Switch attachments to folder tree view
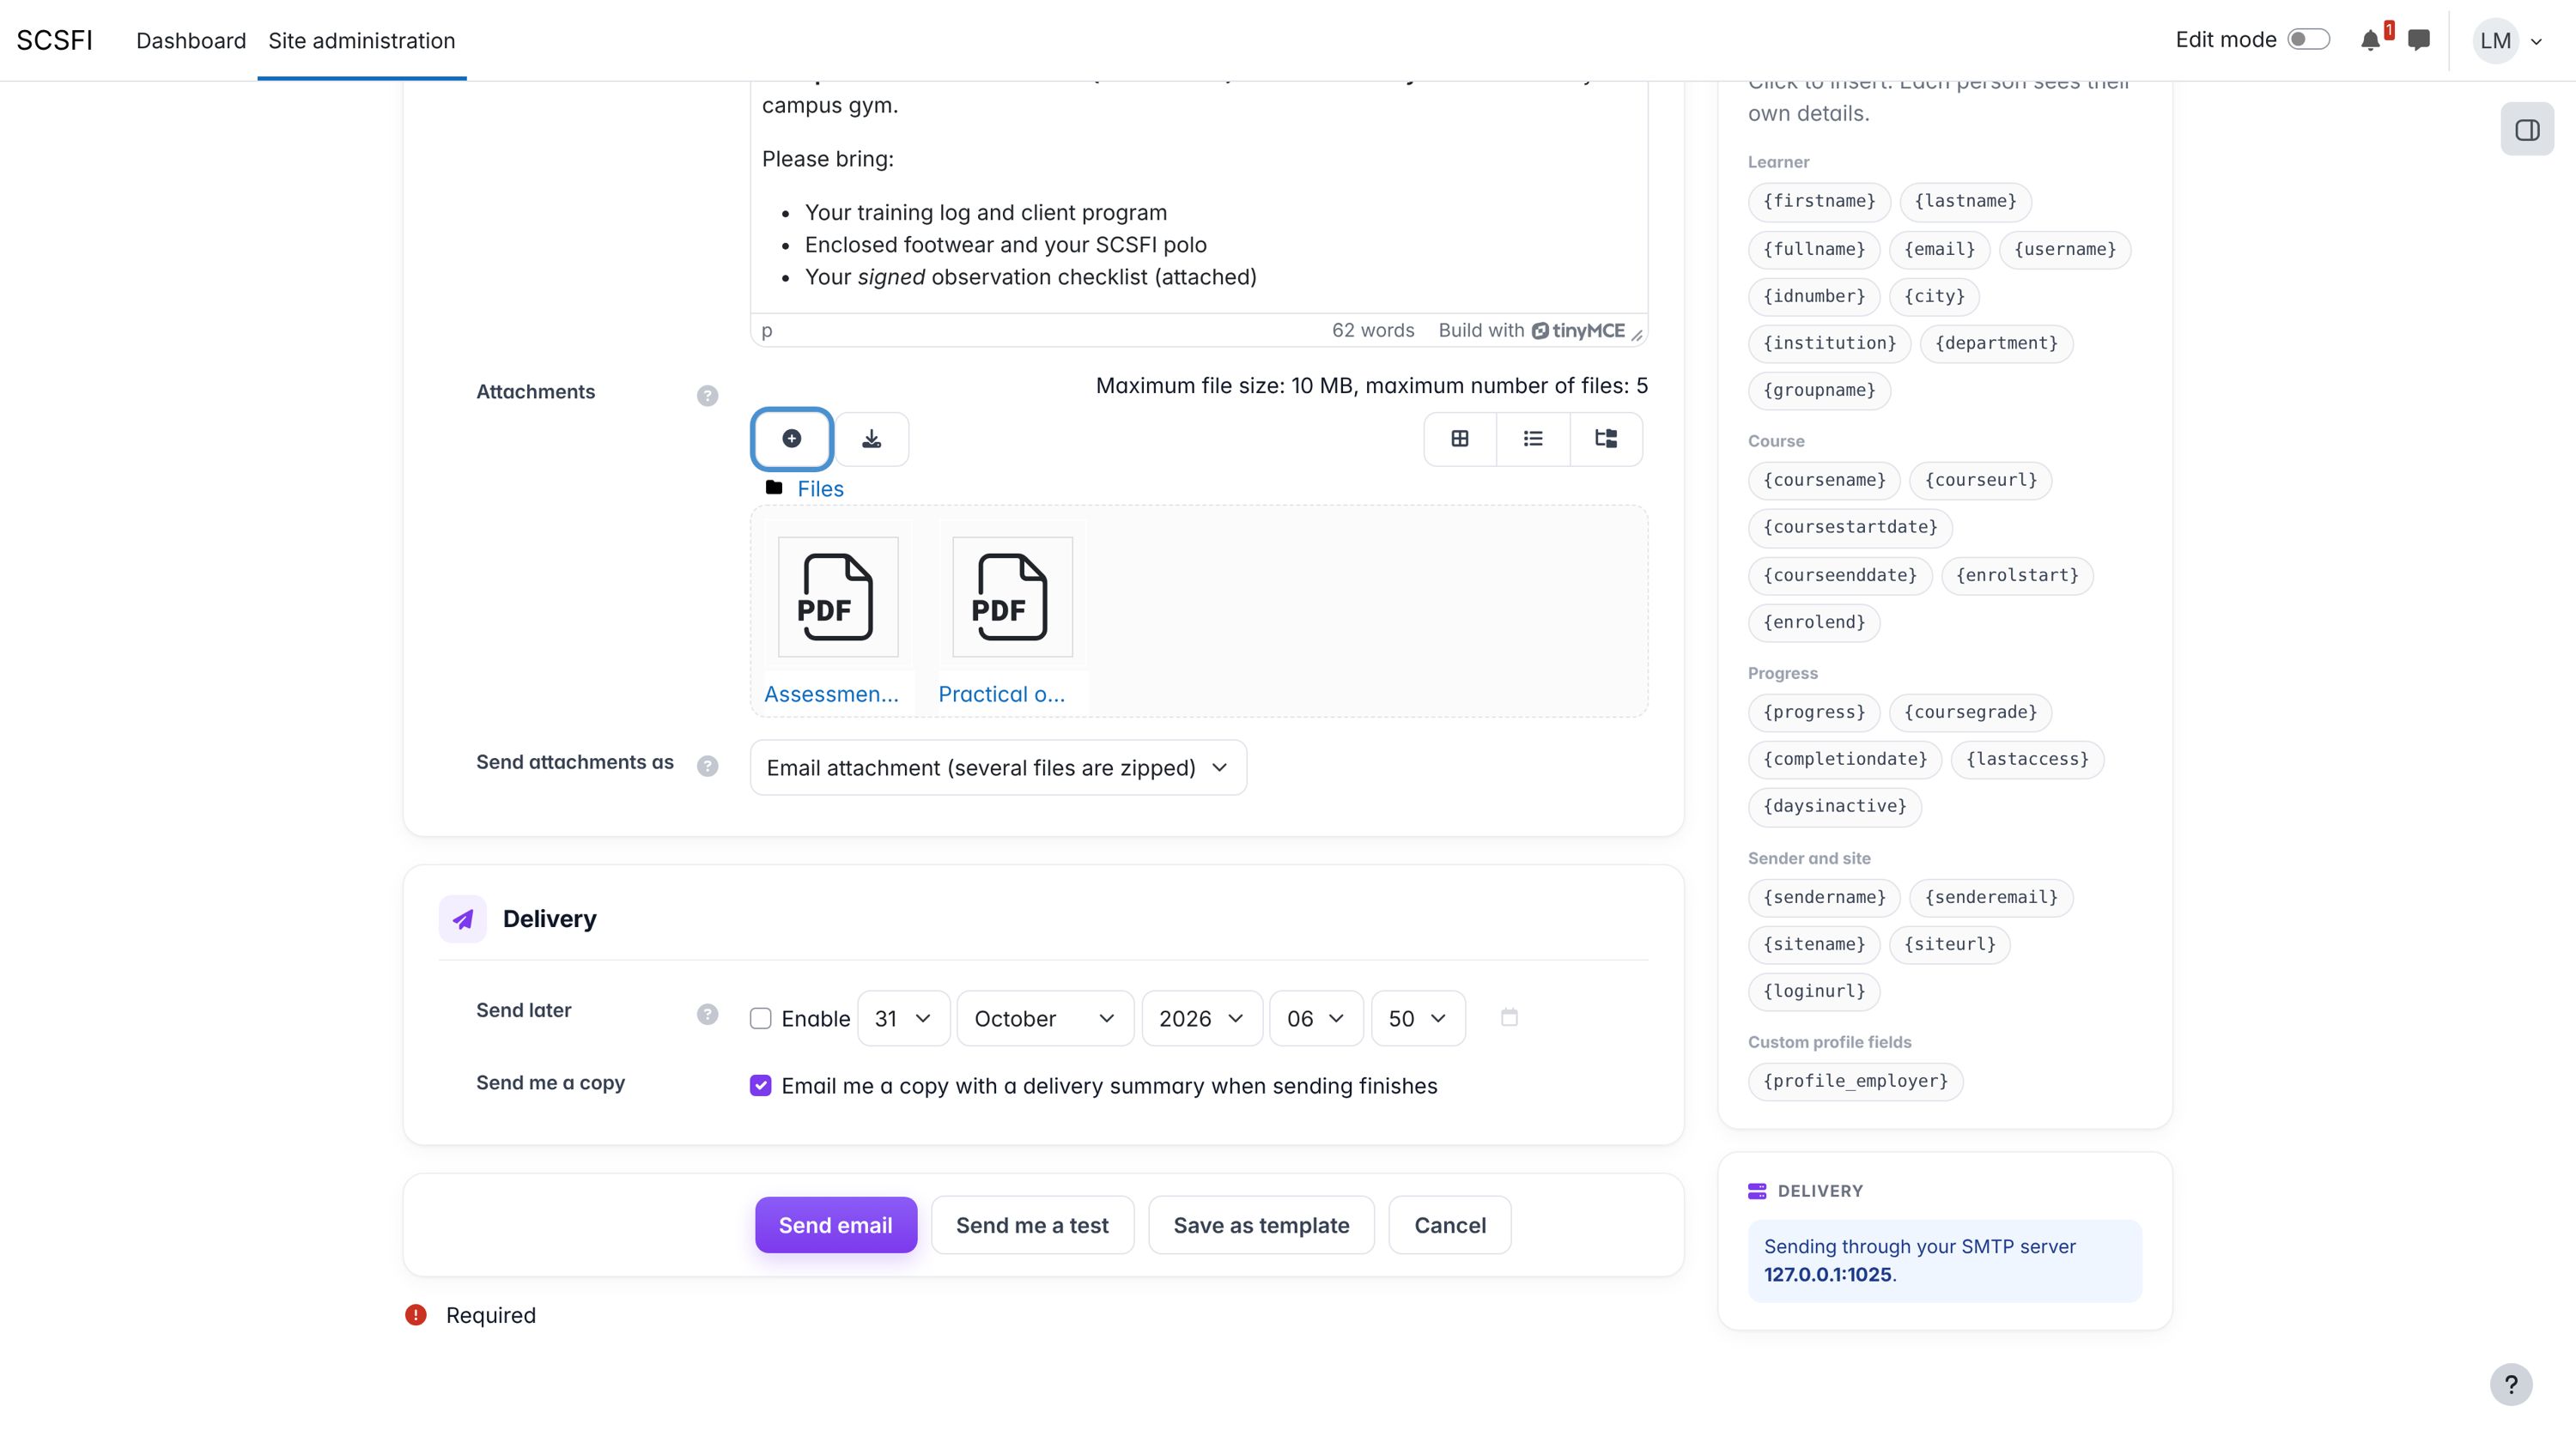Image resolution: width=2576 pixels, height=1449 pixels. [1606, 439]
